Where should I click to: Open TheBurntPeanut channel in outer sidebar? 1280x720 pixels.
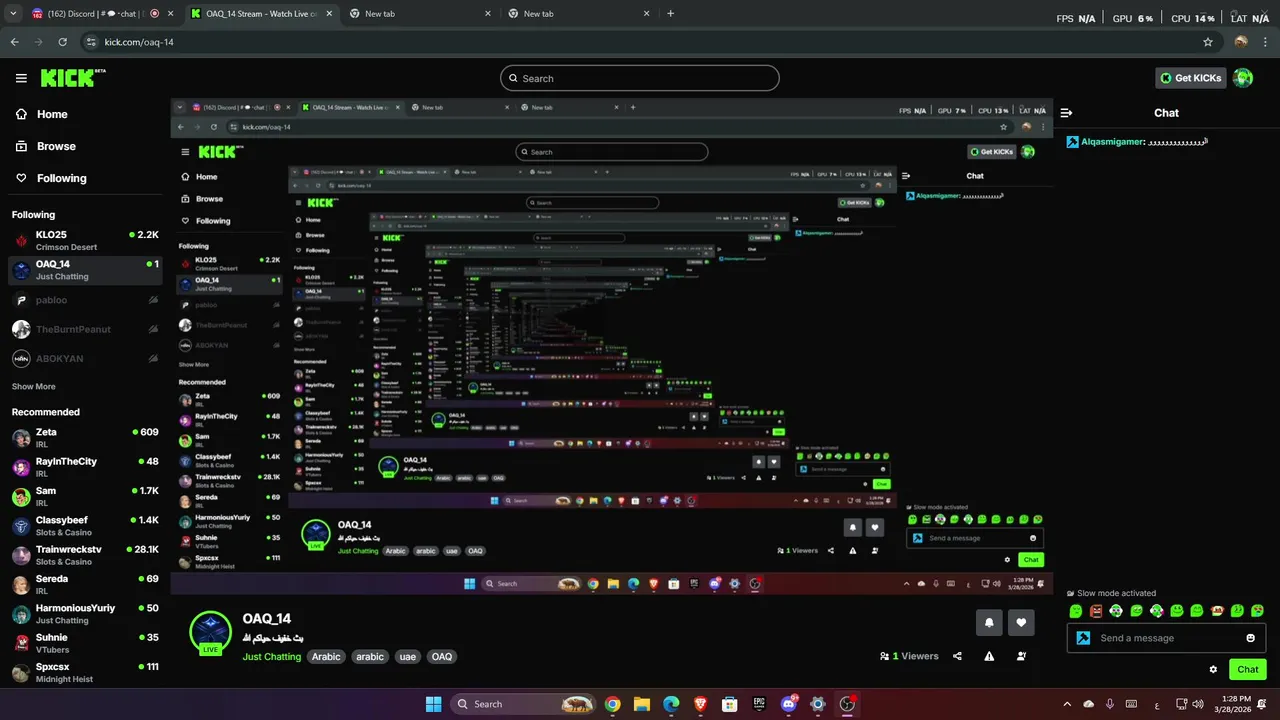[85, 329]
